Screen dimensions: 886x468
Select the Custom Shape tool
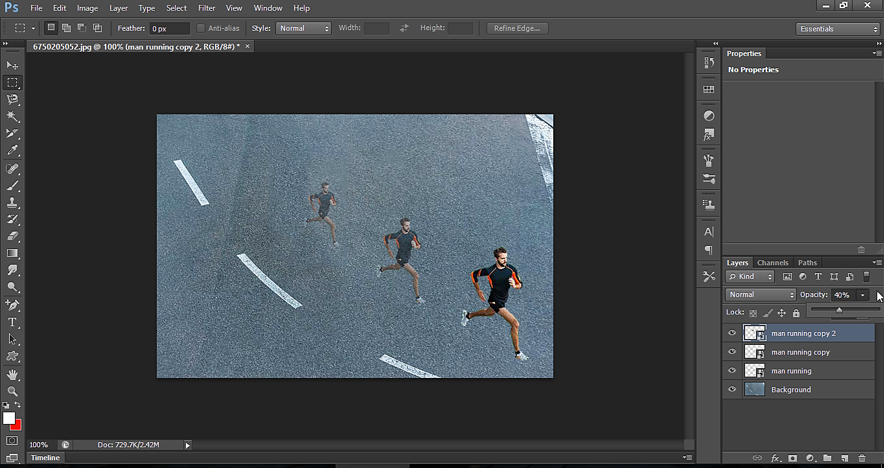pos(12,356)
